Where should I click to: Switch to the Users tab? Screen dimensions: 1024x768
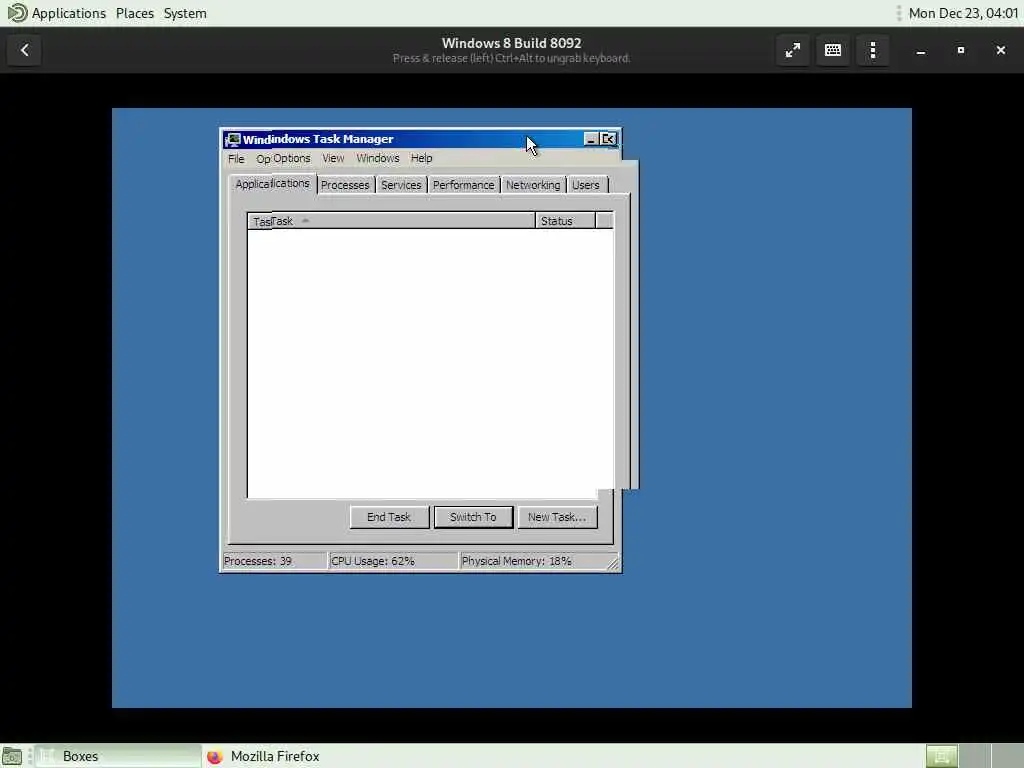click(586, 185)
